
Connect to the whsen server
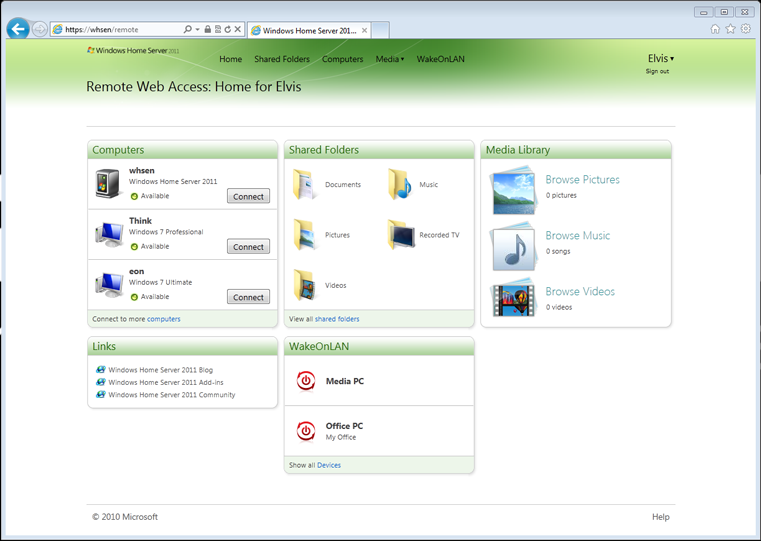(x=248, y=197)
